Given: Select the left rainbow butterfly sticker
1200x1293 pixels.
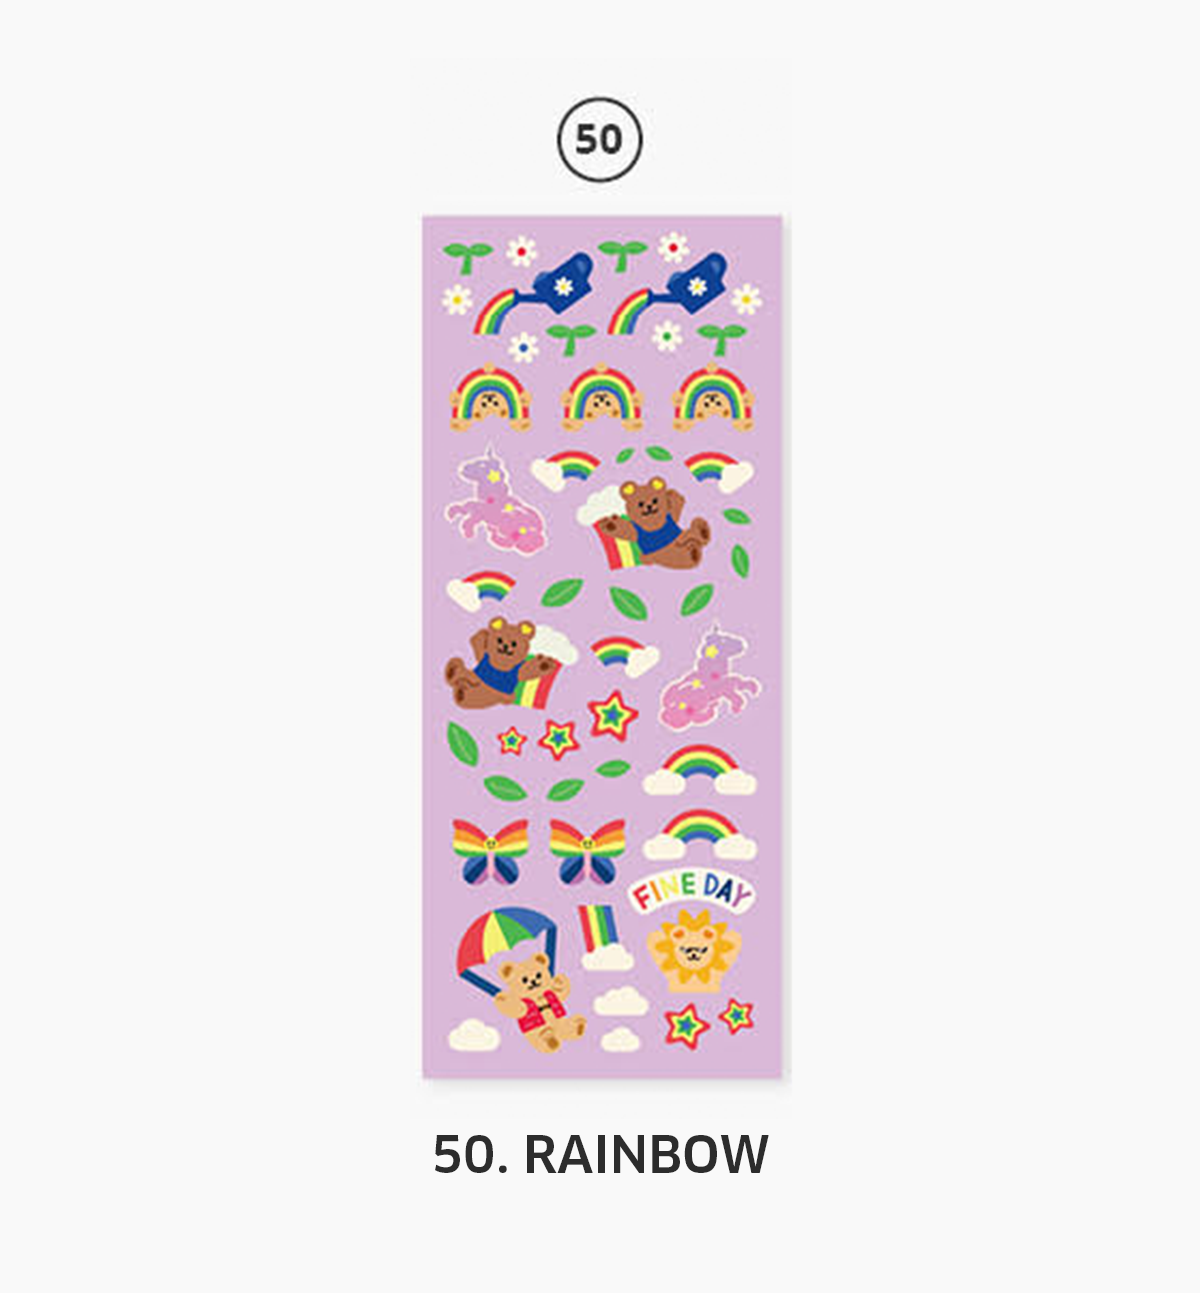Looking at the screenshot, I should tap(490, 851).
